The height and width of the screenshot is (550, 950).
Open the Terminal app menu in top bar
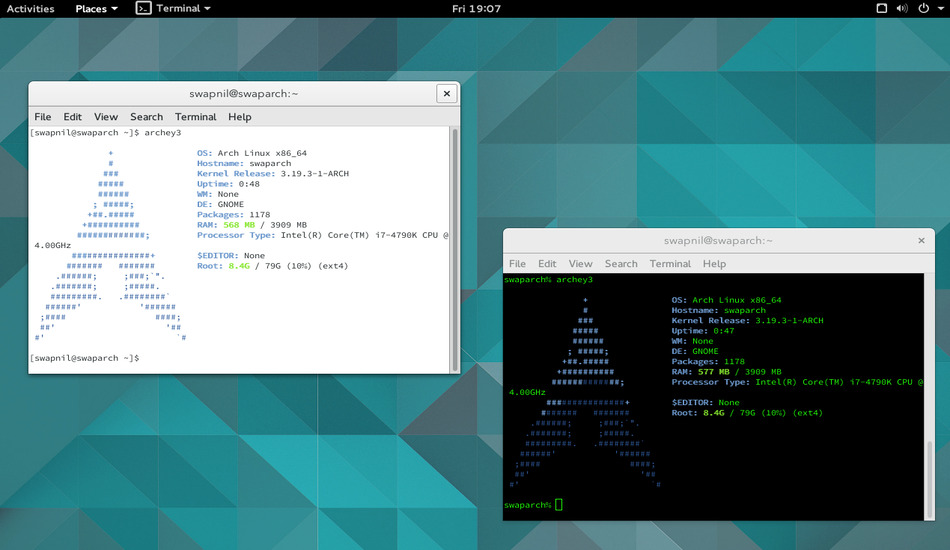183,8
